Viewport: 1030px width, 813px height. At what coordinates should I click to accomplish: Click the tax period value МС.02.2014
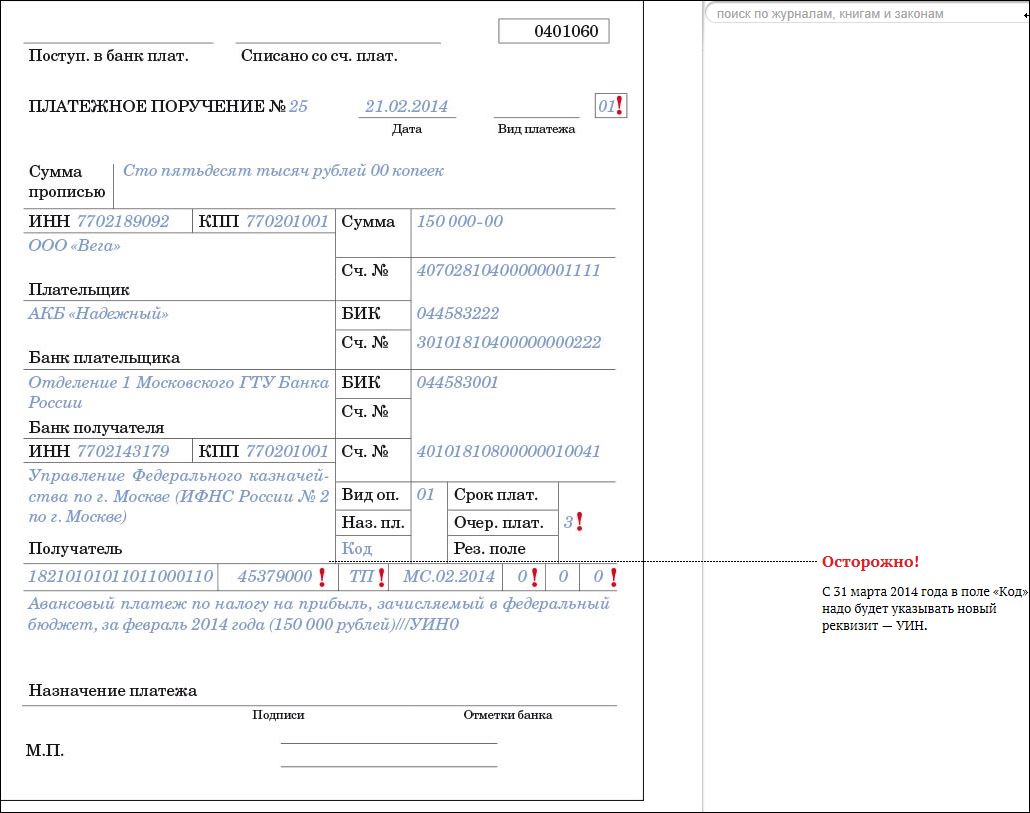click(448, 576)
